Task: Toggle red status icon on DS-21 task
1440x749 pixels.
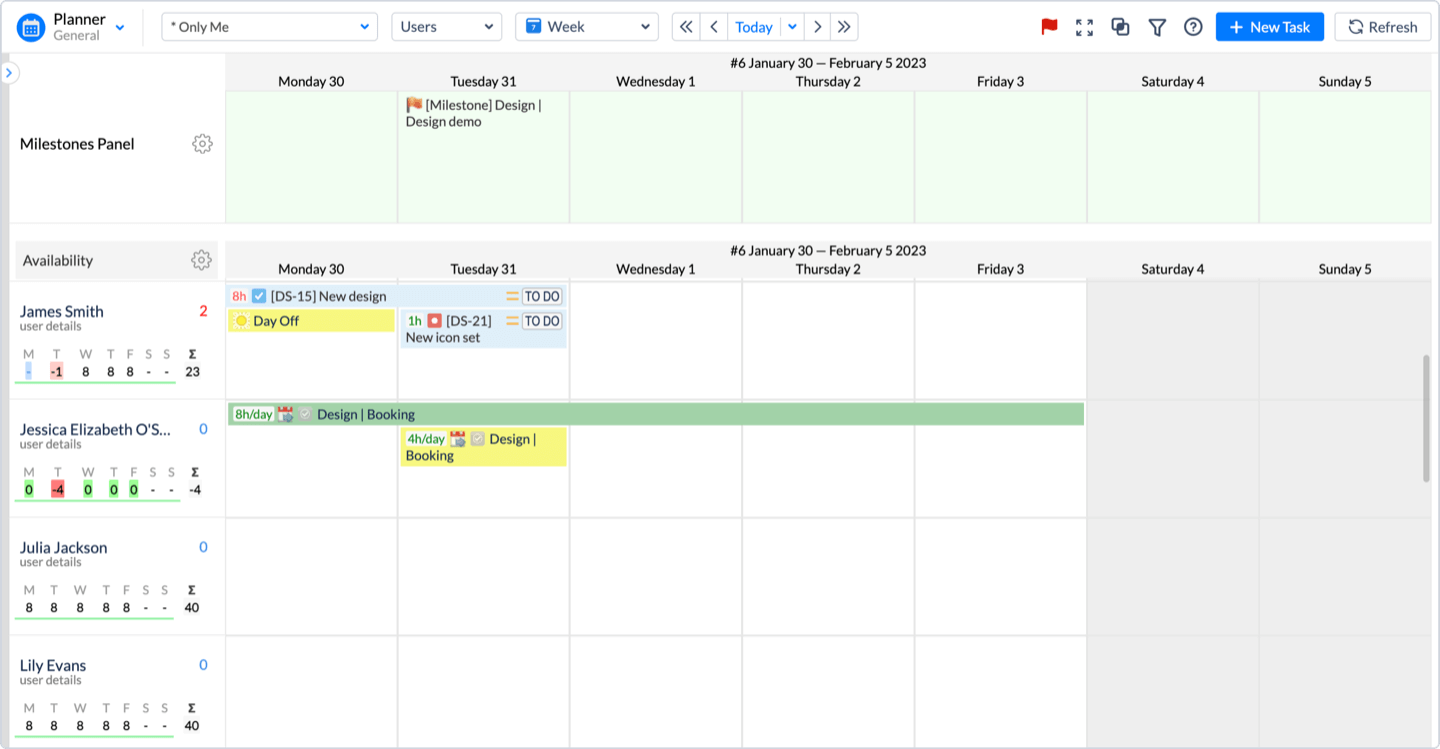Action: (x=434, y=321)
